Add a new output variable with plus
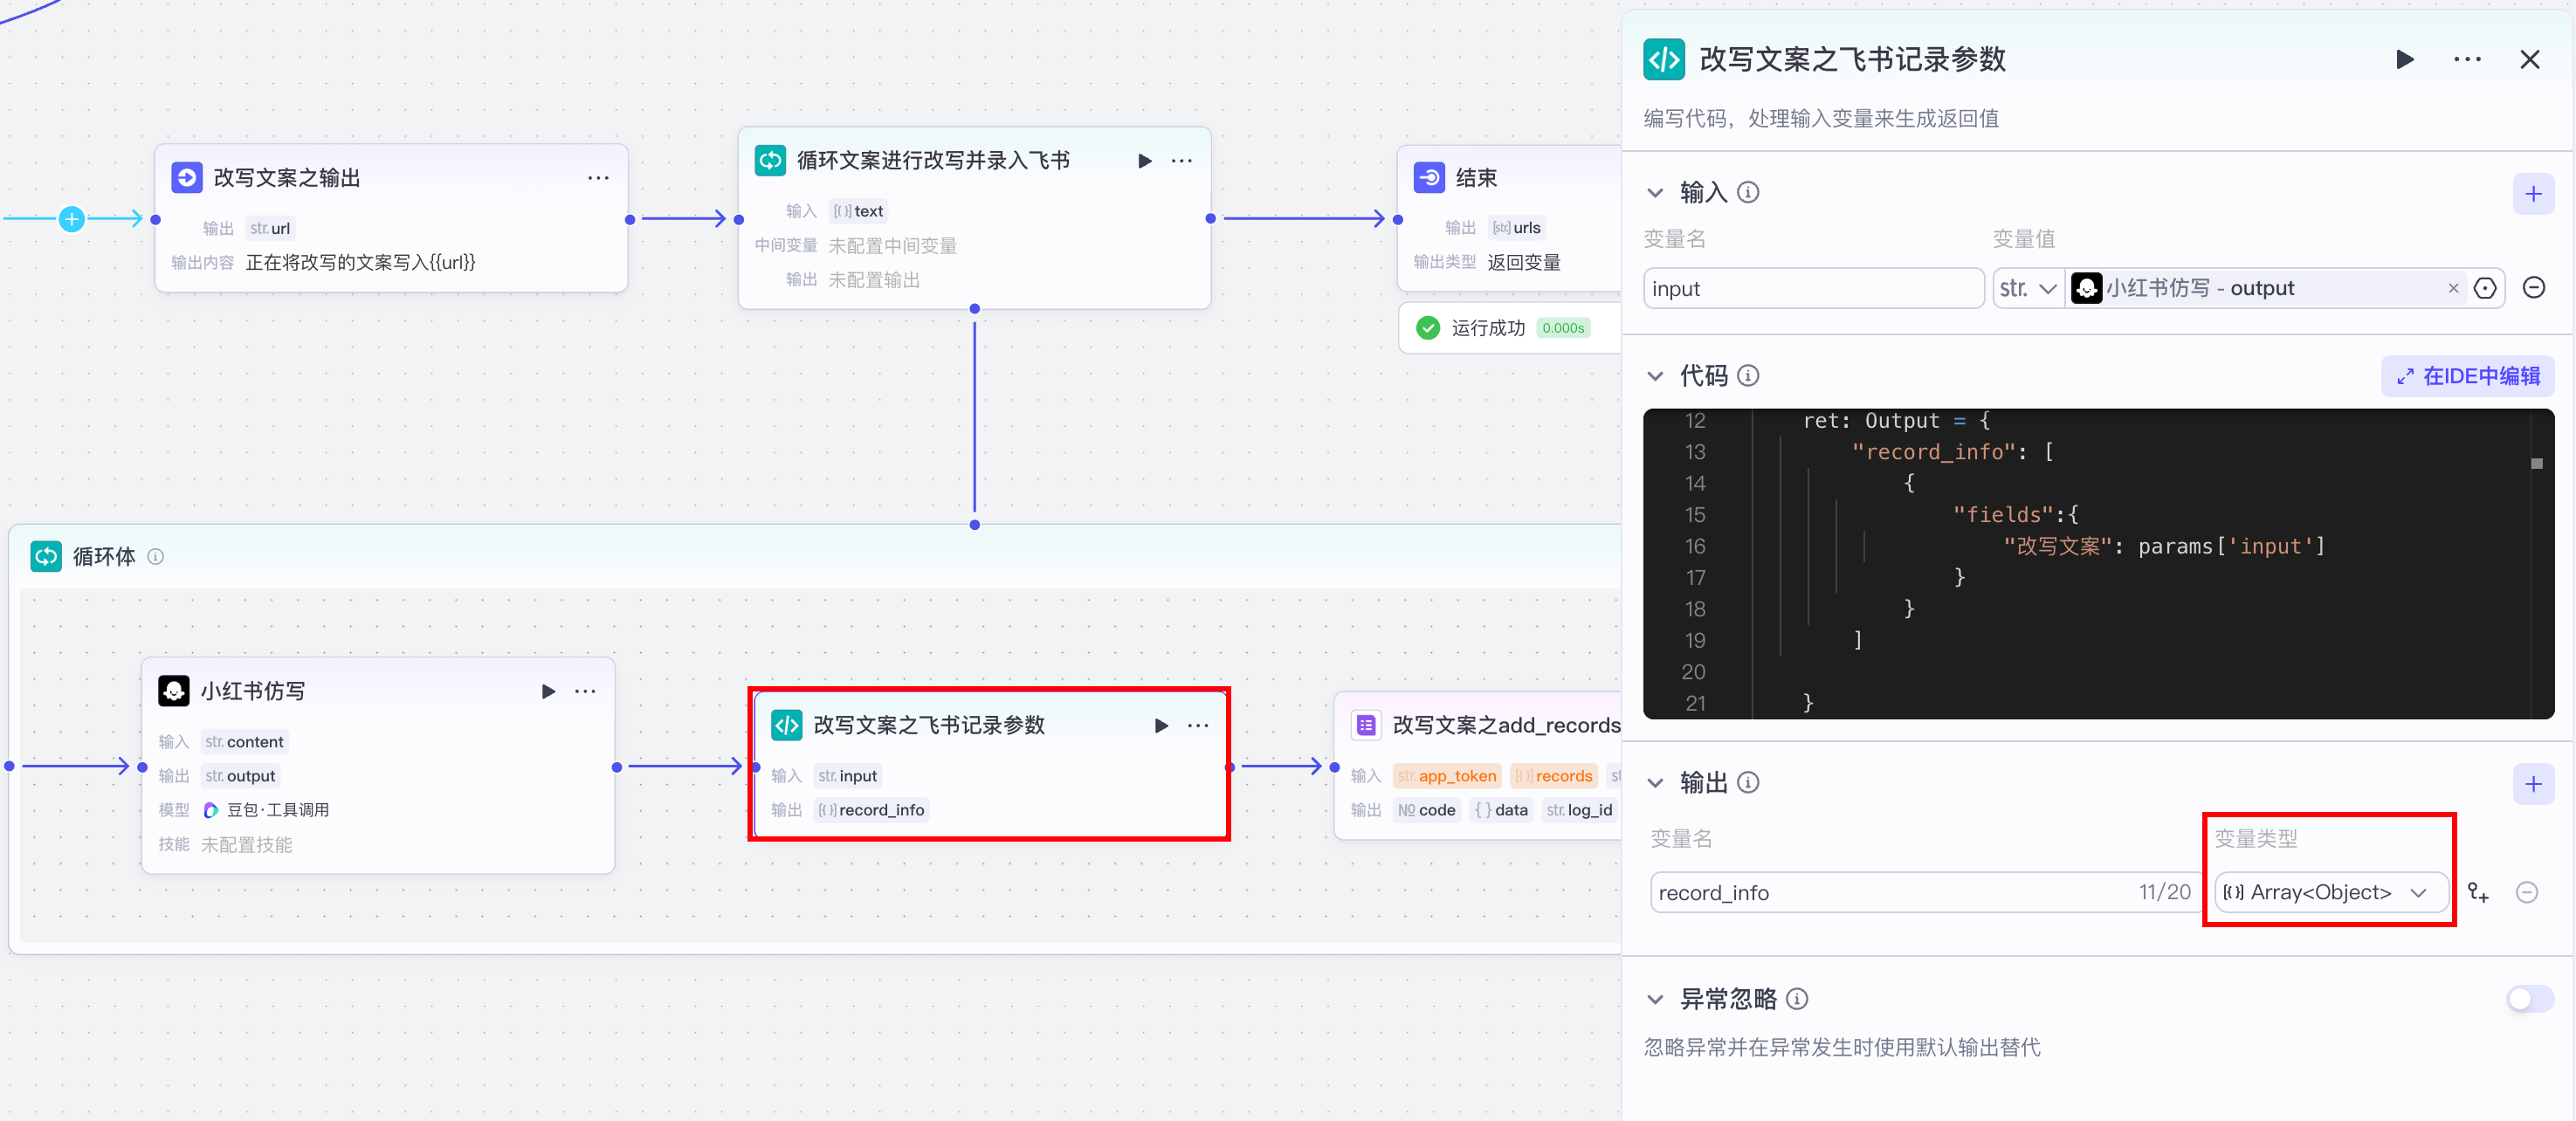 click(x=2532, y=784)
